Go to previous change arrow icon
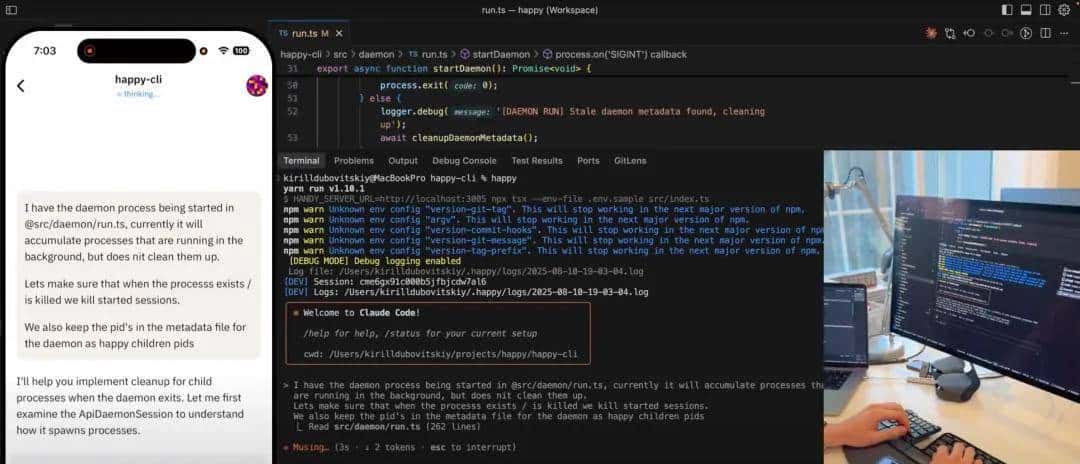 pyautogui.click(x=988, y=33)
